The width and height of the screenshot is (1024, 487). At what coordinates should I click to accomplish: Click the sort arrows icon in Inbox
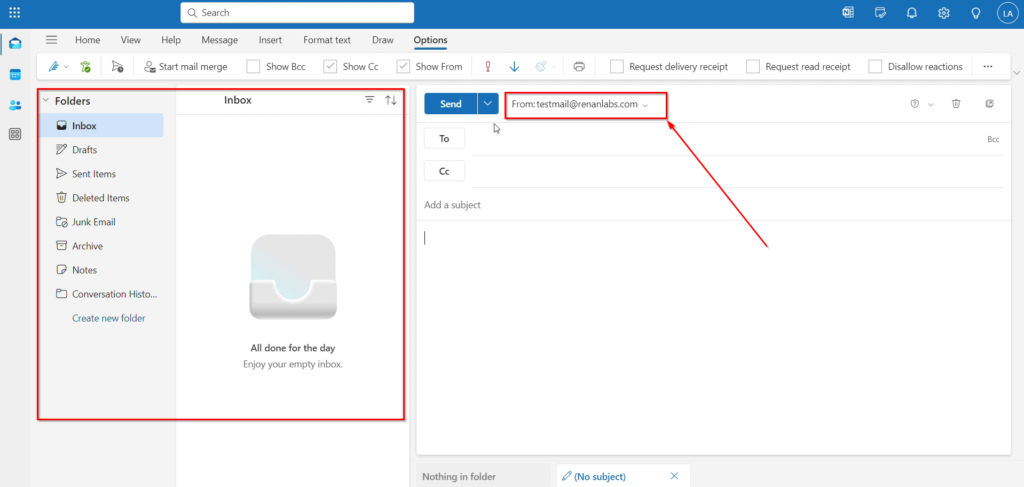tap(391, 100)
